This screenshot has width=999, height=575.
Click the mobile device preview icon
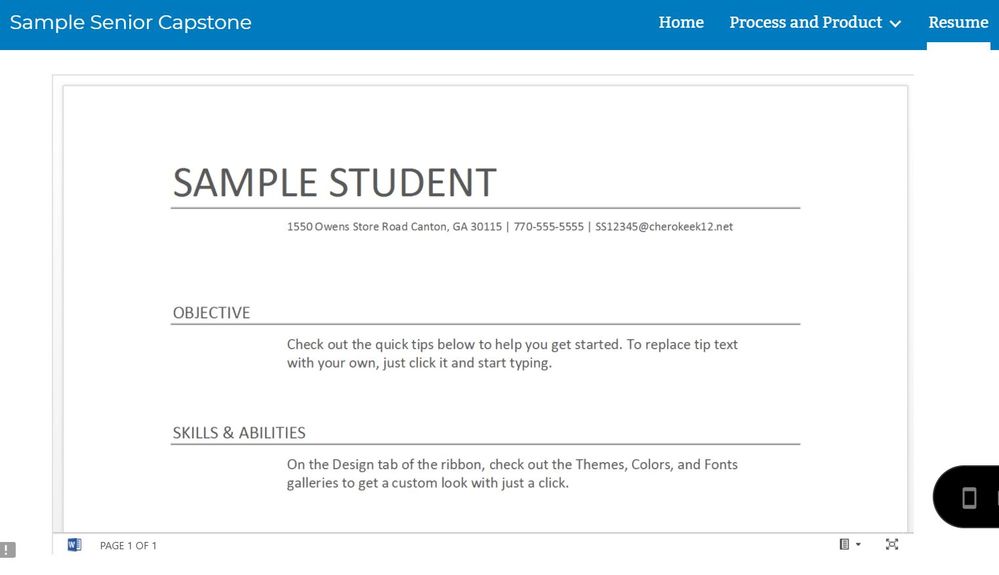coord(968,497)
